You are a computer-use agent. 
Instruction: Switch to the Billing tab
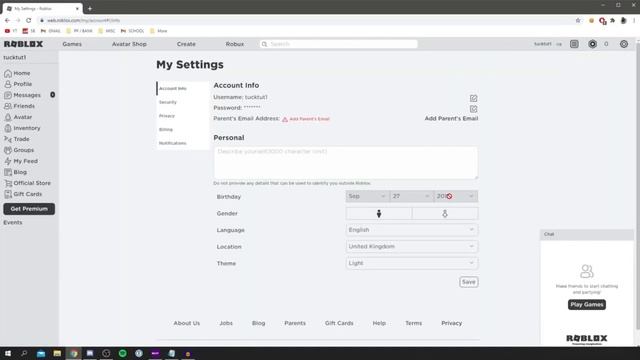click(182, 130)
